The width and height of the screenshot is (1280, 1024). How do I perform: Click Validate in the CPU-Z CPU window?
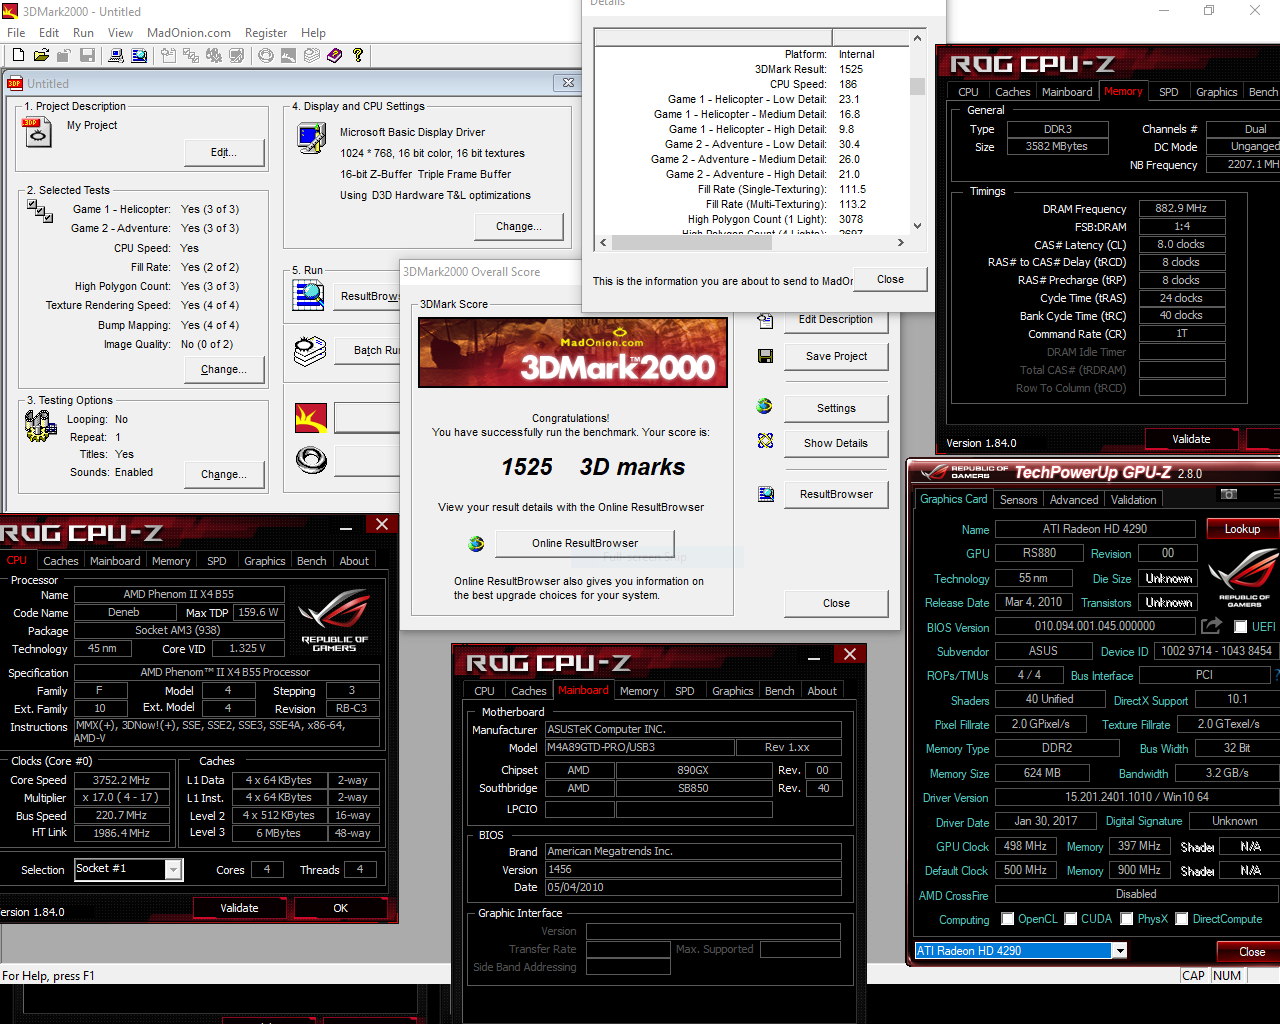pyautogui.click(x=239, y=908)
